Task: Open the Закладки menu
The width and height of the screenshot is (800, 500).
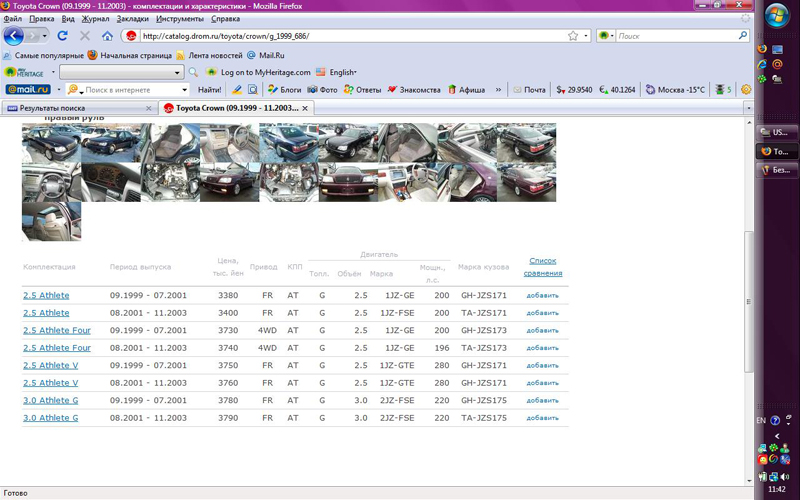Action: click(132, 19)
